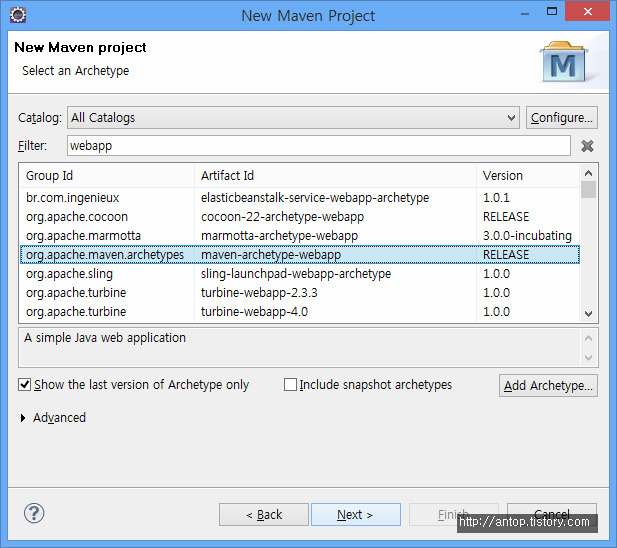Screen dimensions: 617x548
Task: Select cocoon-22-archetype-webapp row
Action: click(299, 217)
